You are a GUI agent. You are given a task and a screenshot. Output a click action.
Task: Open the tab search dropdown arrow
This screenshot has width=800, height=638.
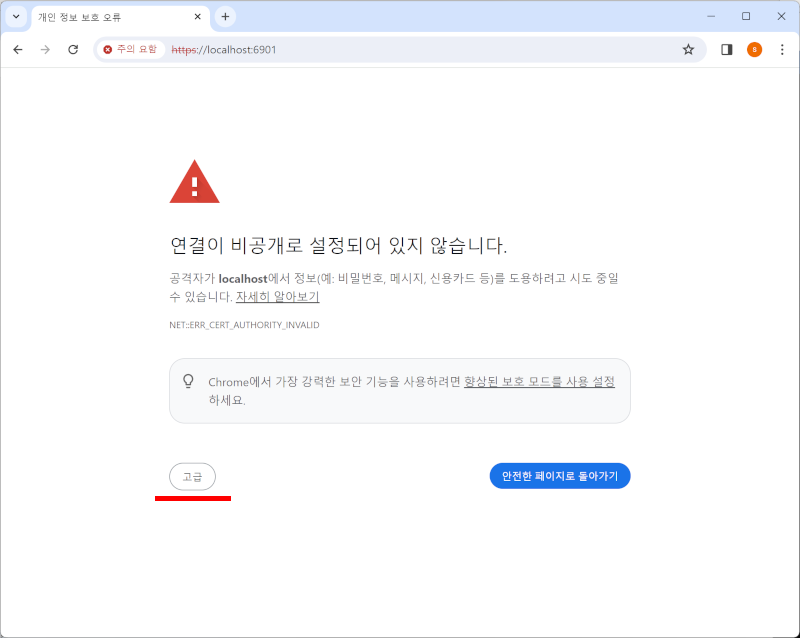16,17
